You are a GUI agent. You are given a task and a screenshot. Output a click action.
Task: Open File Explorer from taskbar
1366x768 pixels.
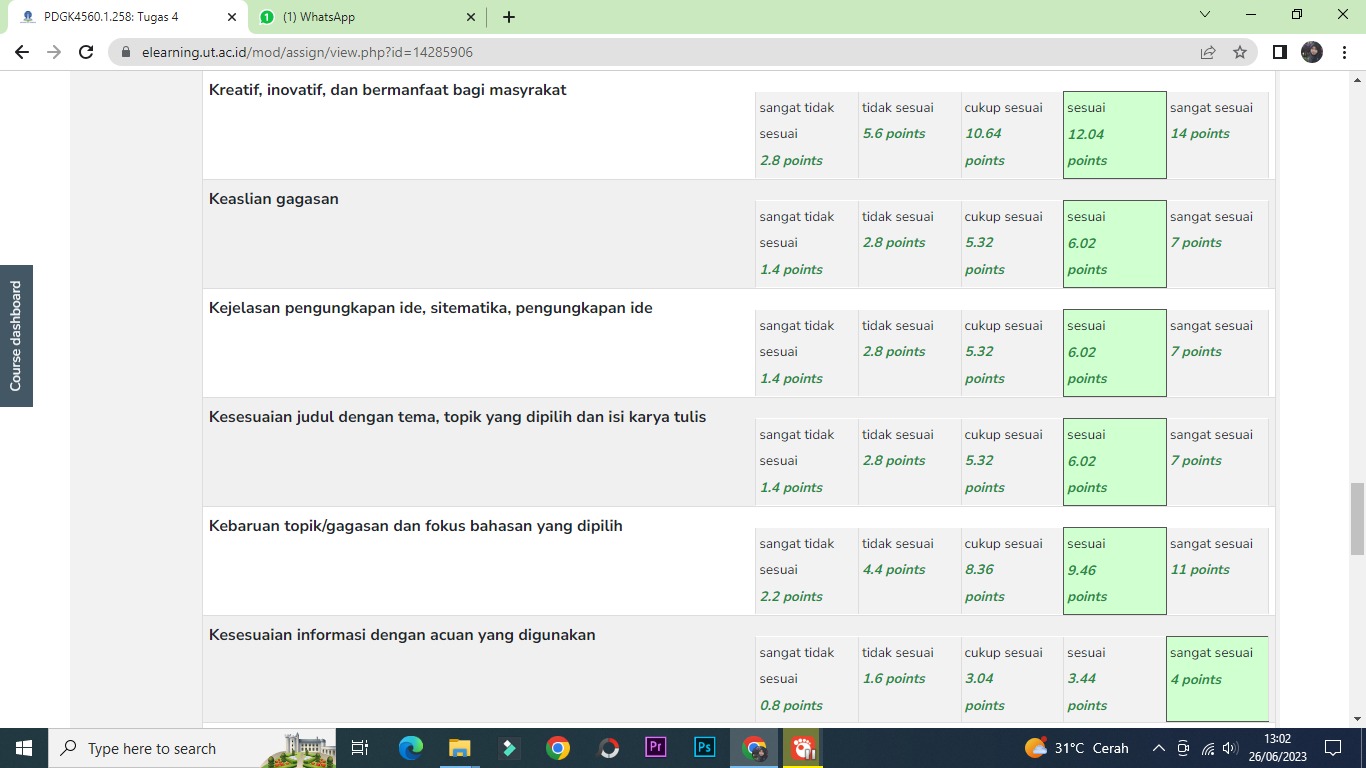coord(460,748)
